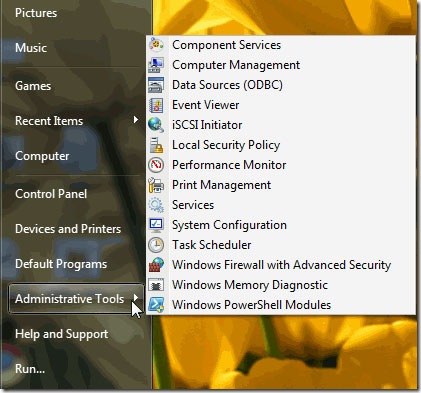421x393 pixels.
Task: Open Control Panel
Action: (x=51, y=194)
